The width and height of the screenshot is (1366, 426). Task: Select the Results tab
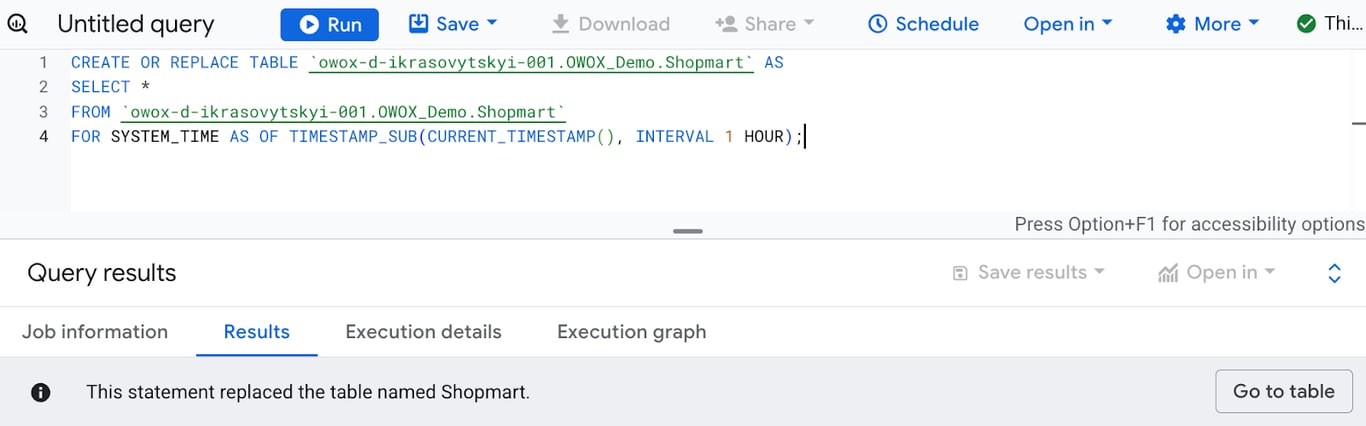257,332
